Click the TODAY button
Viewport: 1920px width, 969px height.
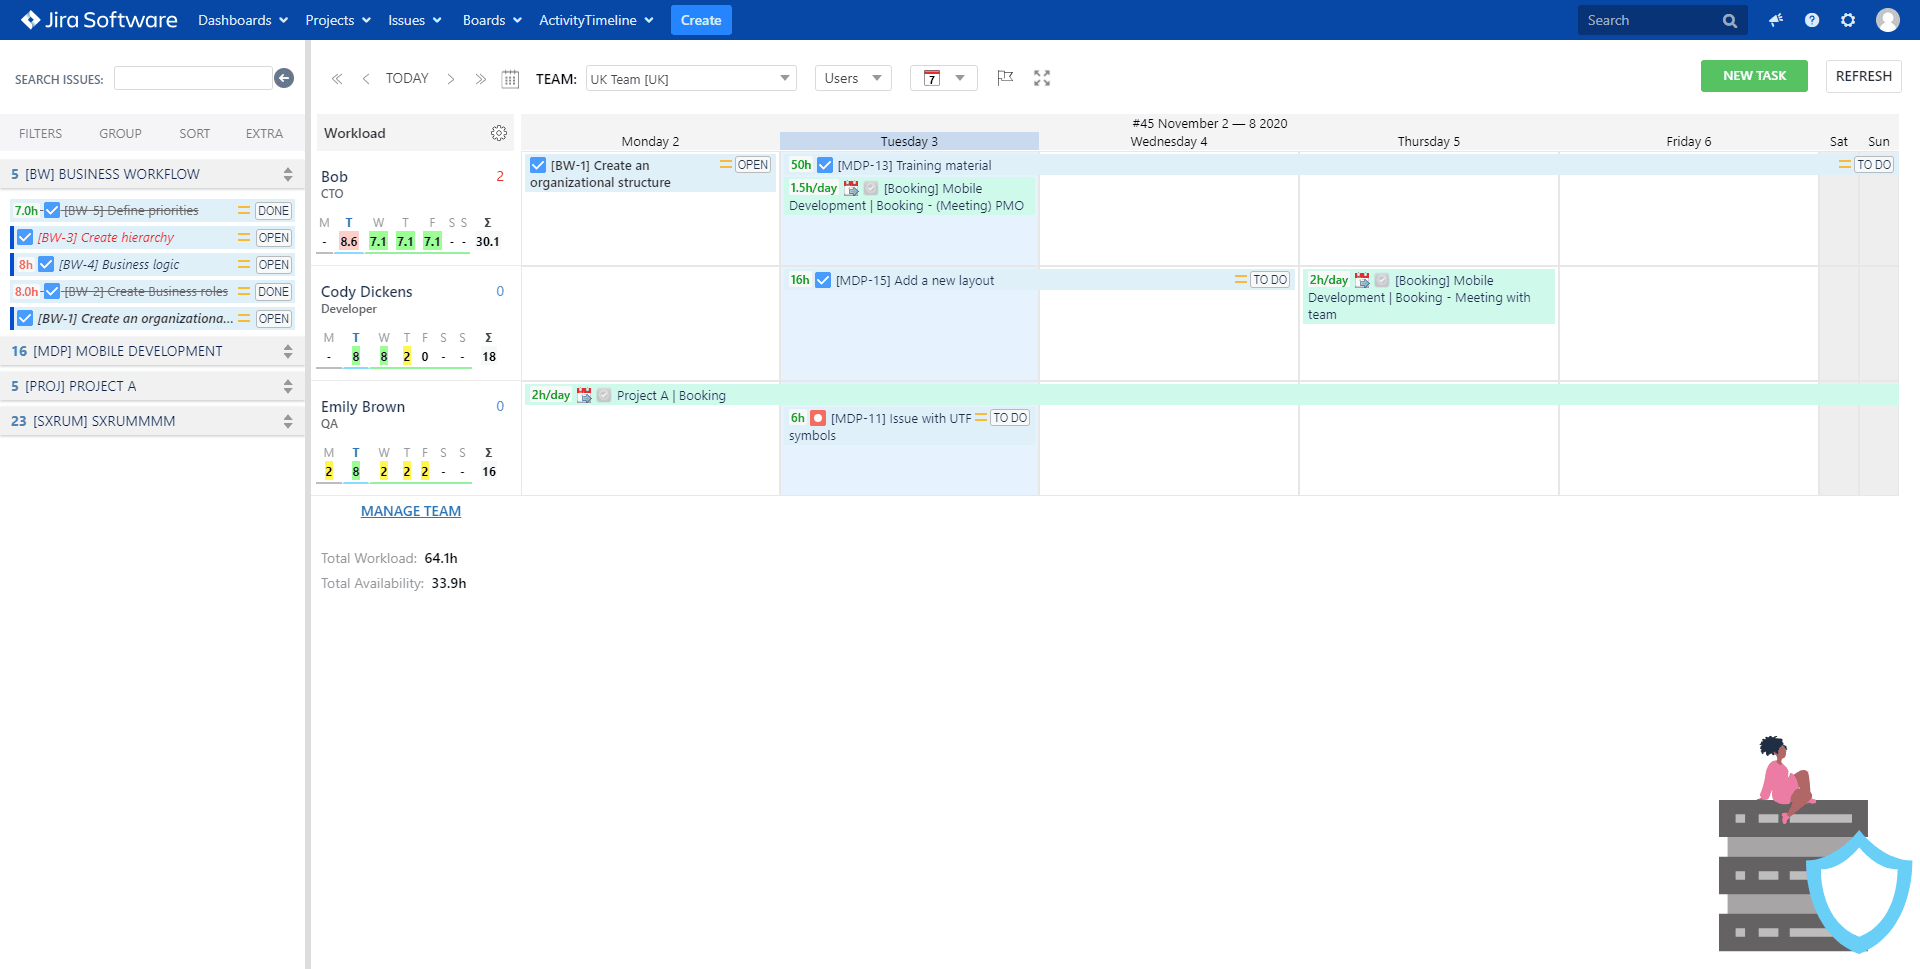[x=407, y=78]
